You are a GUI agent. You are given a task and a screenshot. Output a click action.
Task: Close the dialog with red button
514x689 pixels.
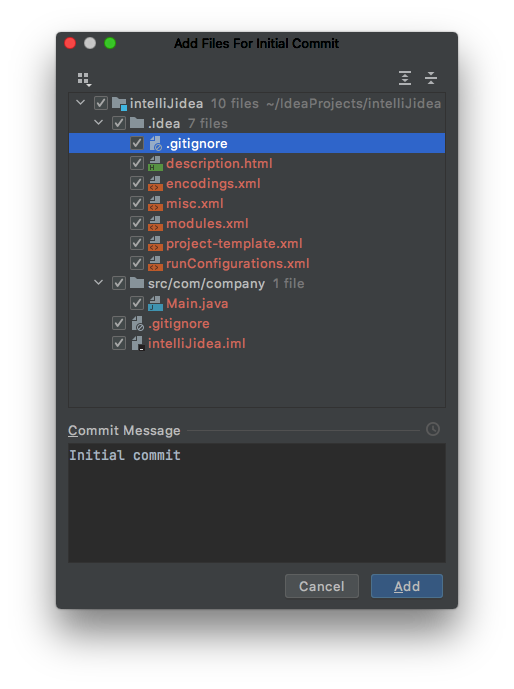click(x=70, y=44)
